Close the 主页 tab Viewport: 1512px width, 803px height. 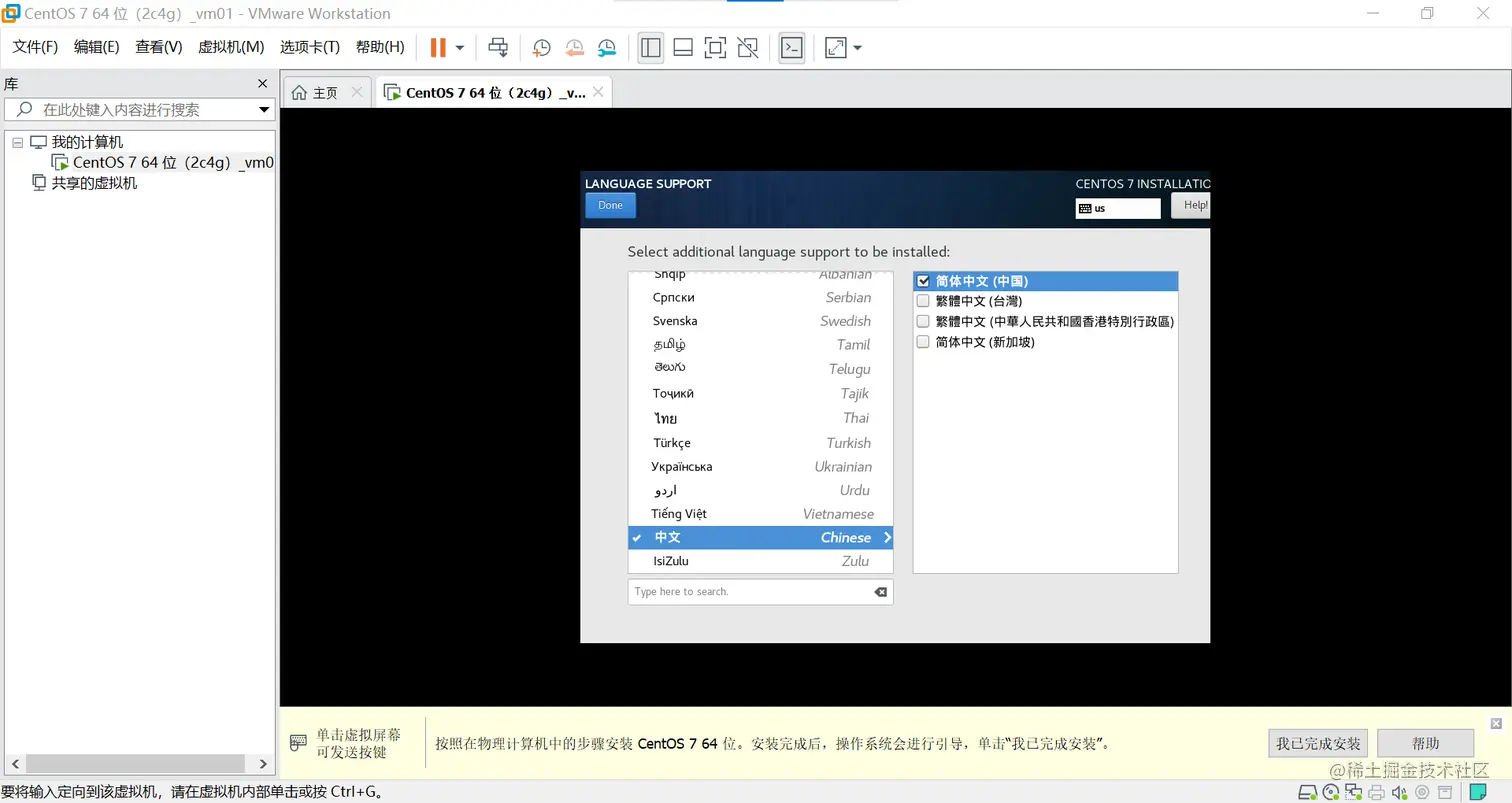tap(357, 92)
